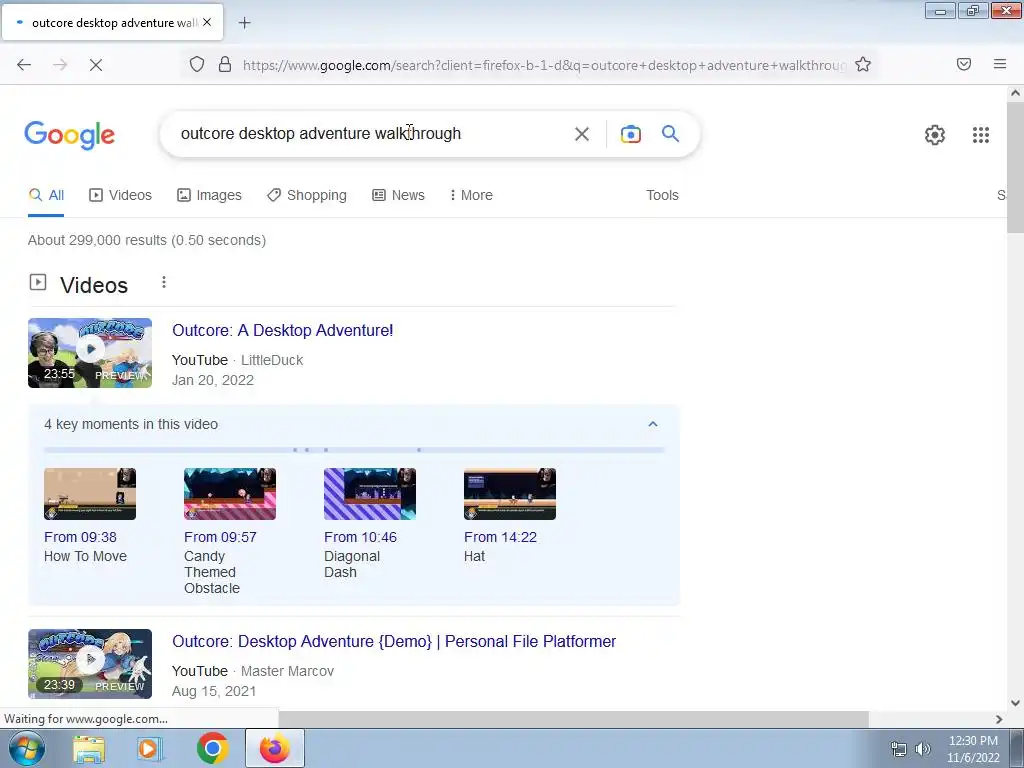Screen dimensions: 1024x768
Task: Go back to the previous page
Action: point(24,65)
